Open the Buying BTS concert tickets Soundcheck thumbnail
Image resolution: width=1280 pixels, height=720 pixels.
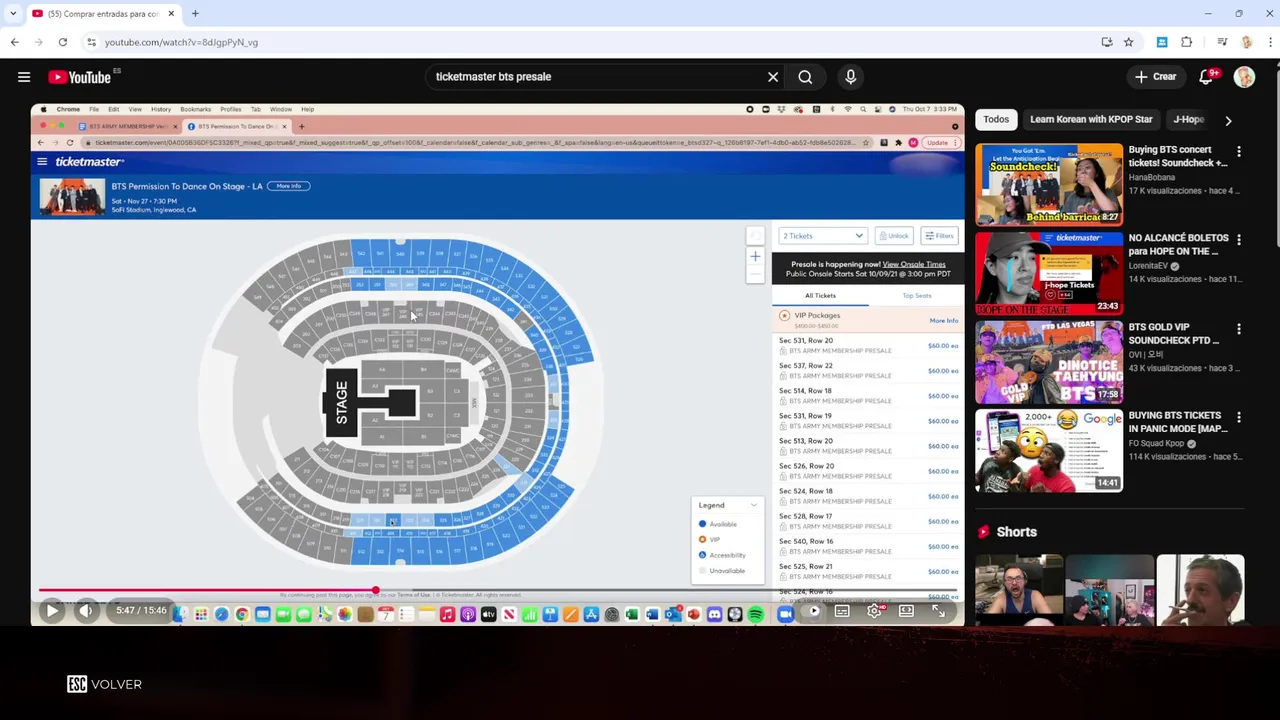(x=1049, y=185)
